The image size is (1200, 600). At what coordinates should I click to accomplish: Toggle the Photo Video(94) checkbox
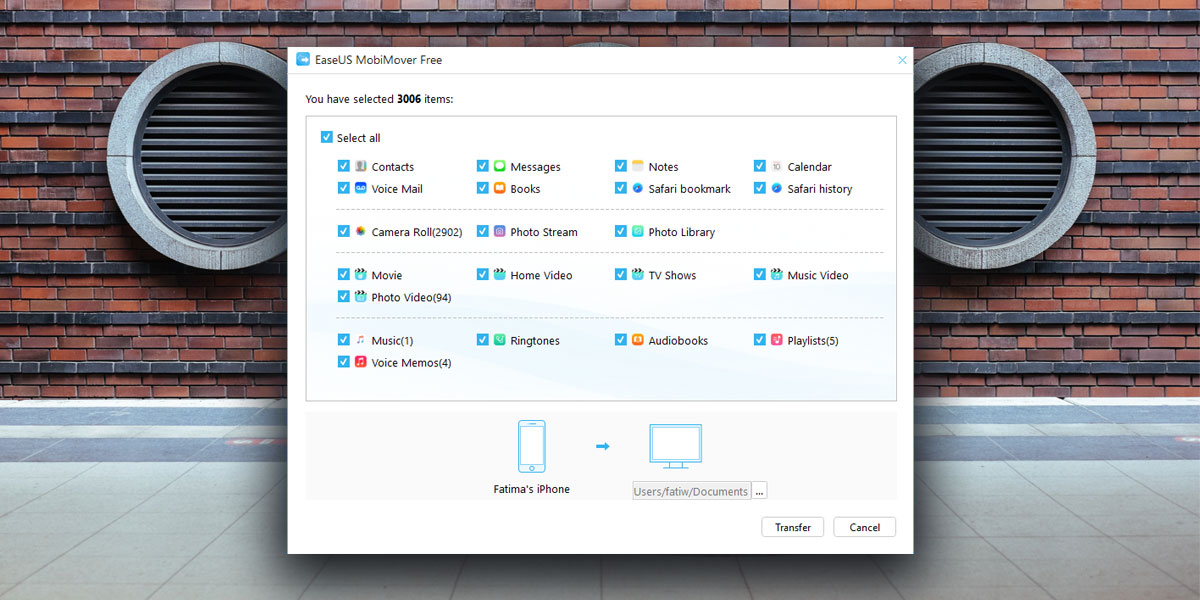[343, 296]
